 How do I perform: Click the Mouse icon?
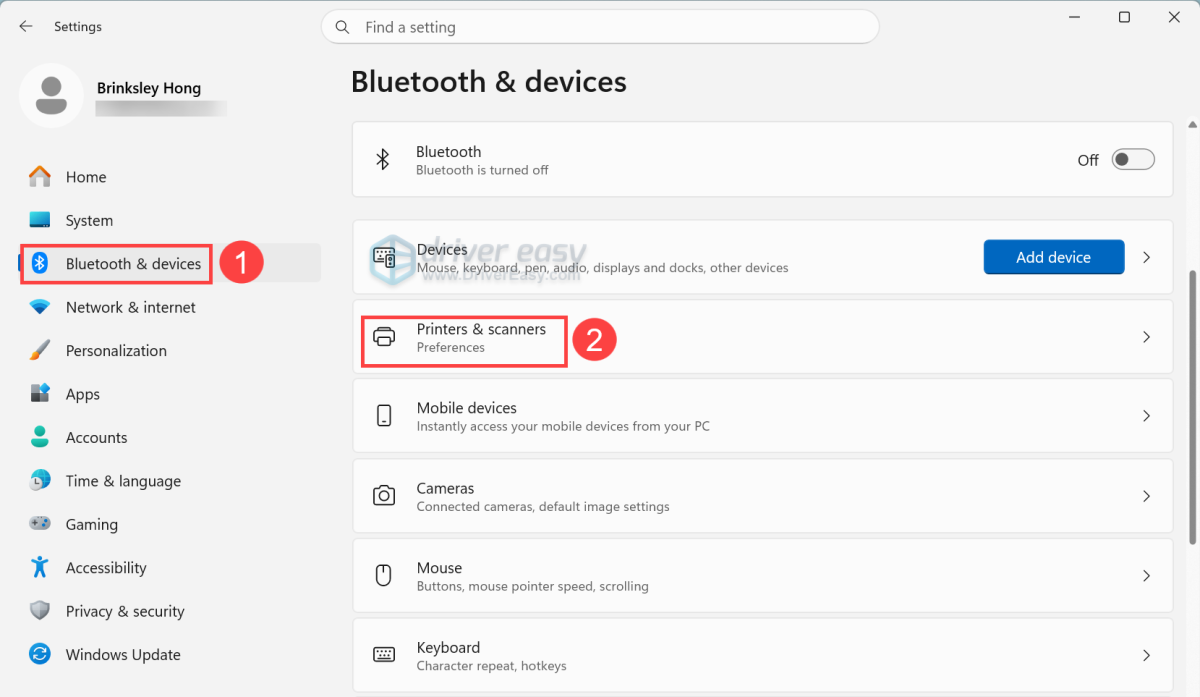click(383, 576)
